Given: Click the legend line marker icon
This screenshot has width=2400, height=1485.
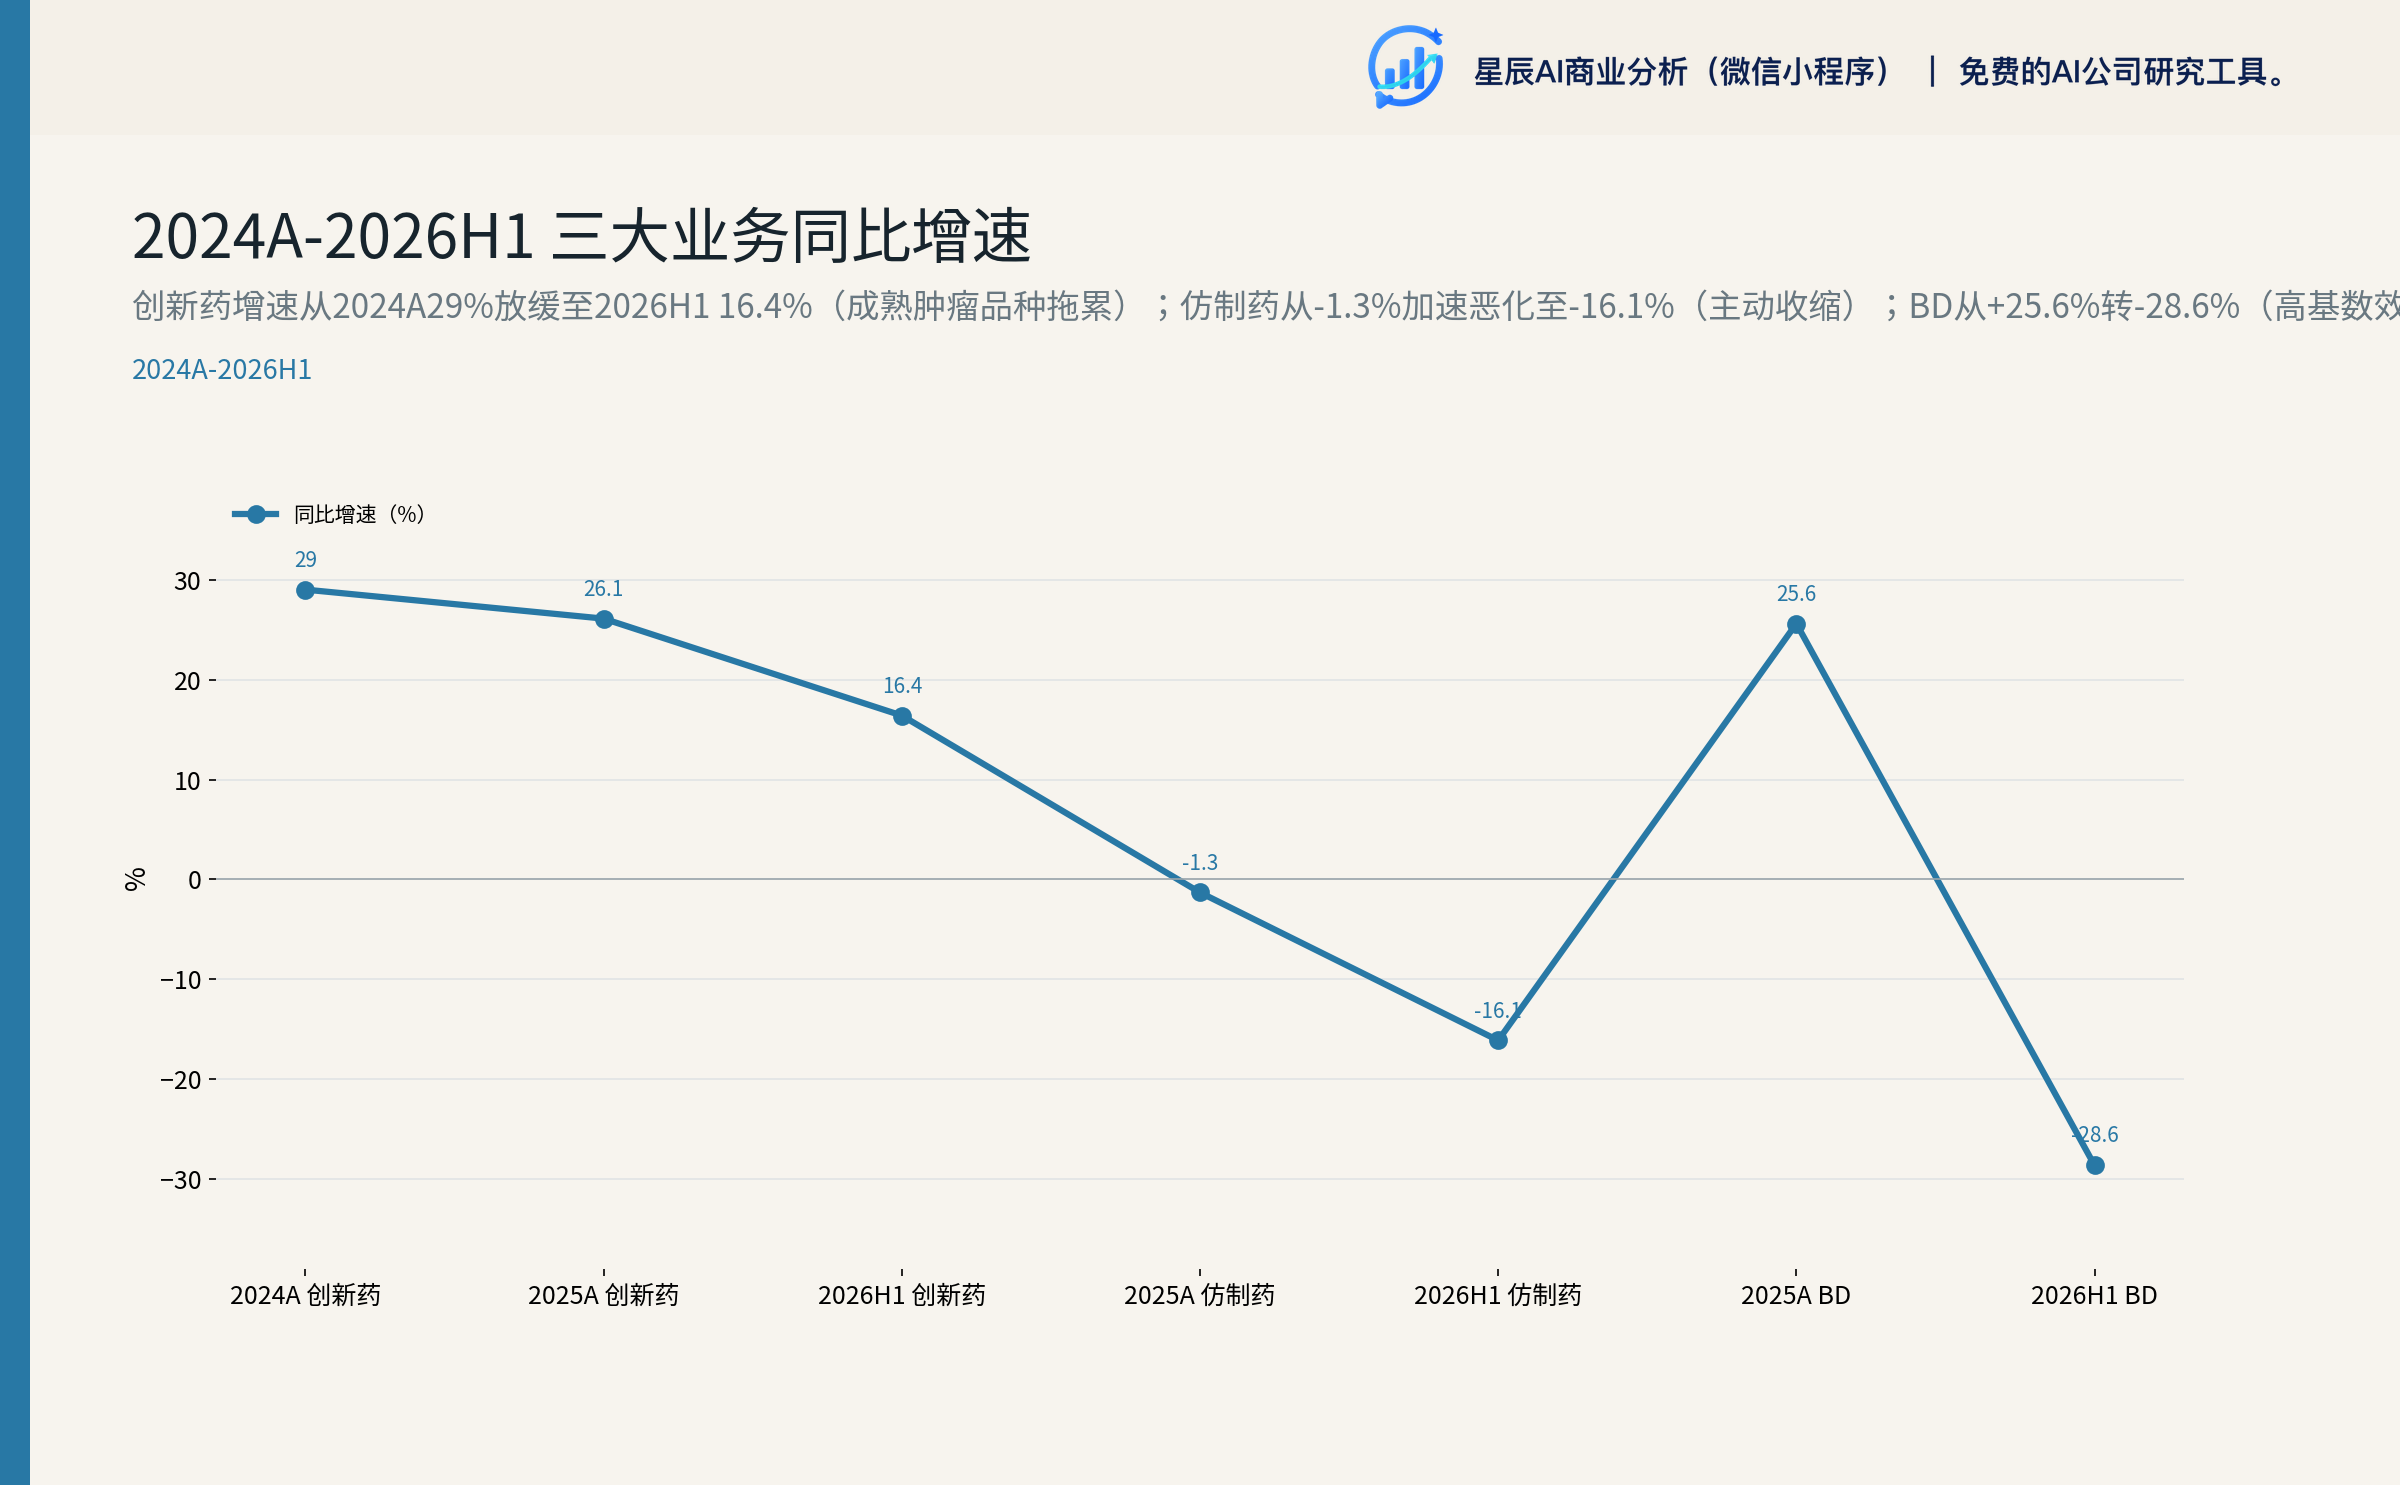Looking at the screenshot, I should click(x=256, y=514).
